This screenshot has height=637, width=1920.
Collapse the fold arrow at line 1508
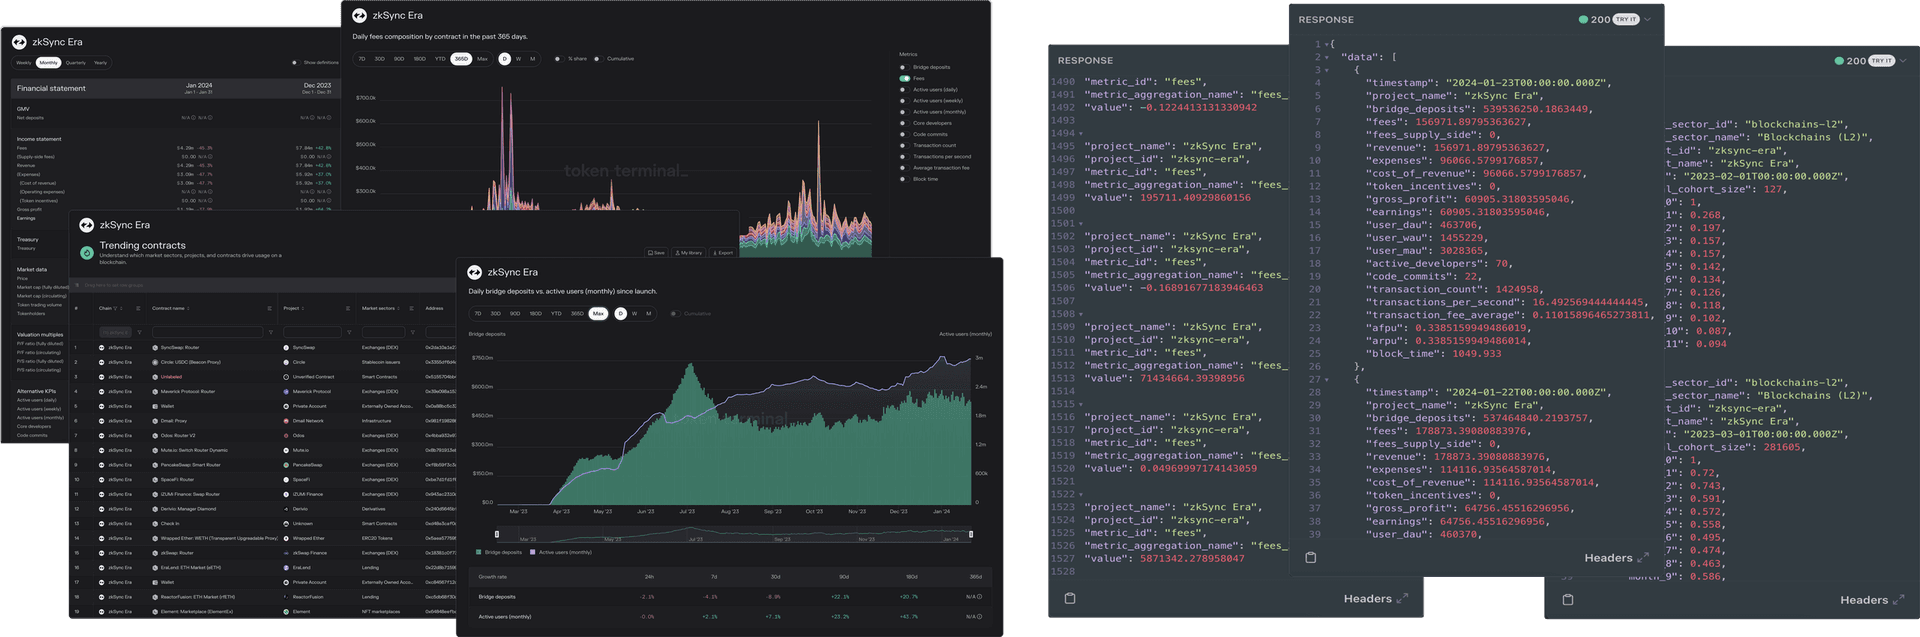click(x=1081, y=314)
